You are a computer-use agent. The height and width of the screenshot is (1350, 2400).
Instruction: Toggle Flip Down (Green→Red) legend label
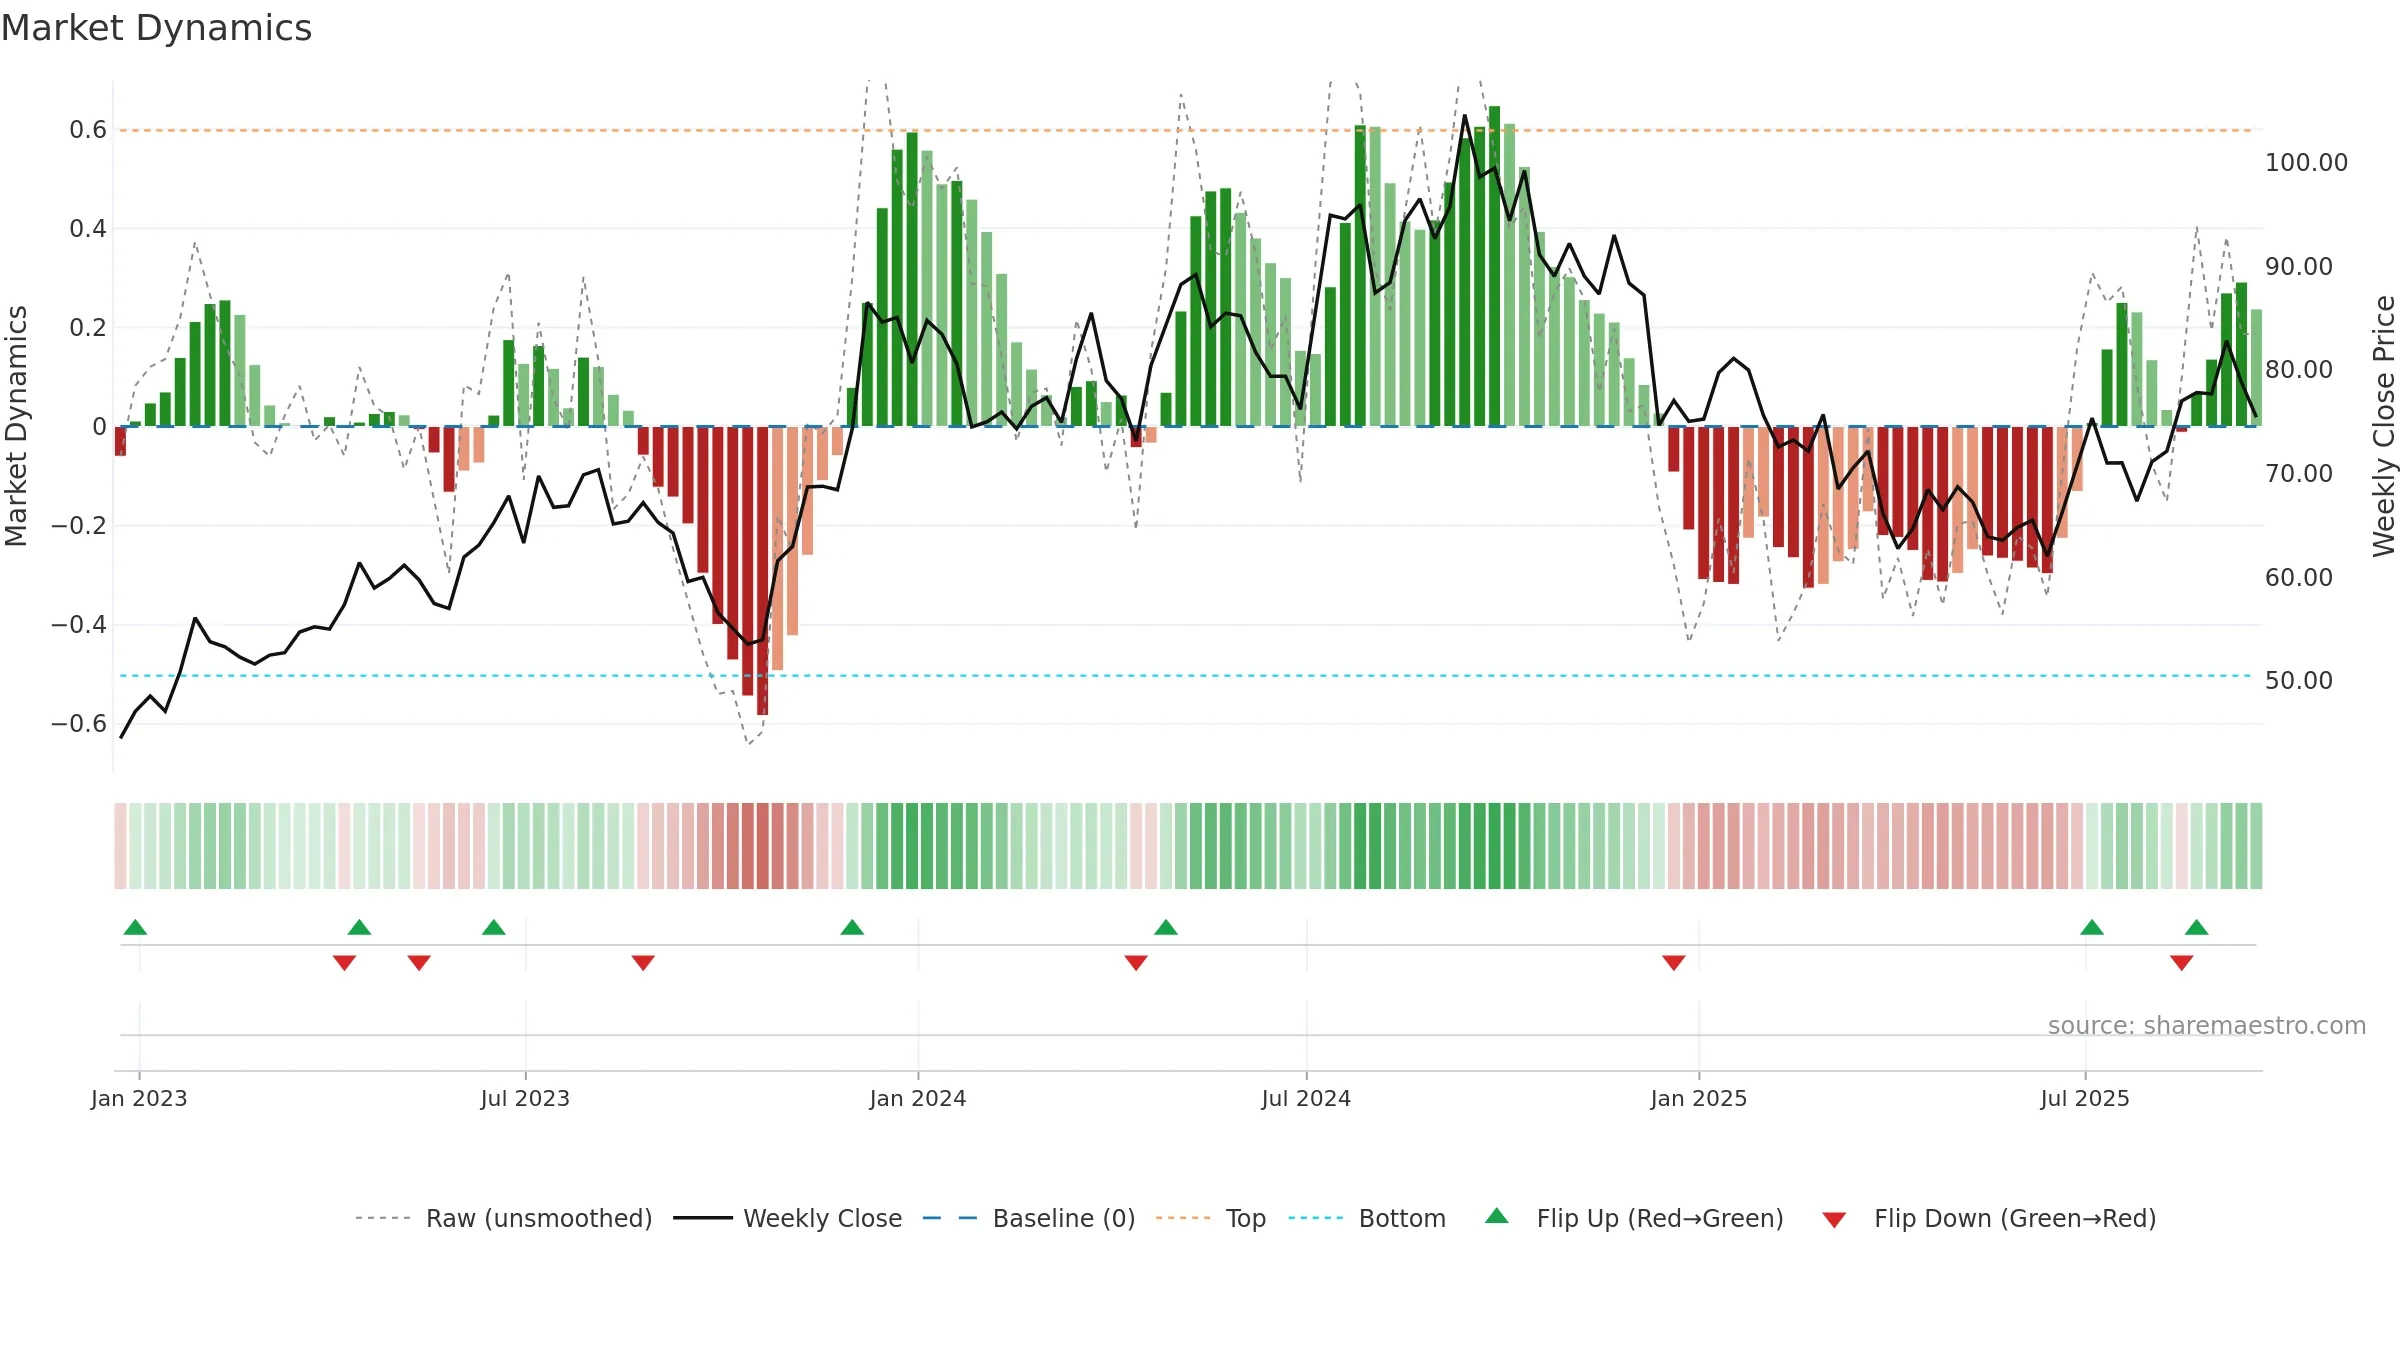pos(2015,1218)
